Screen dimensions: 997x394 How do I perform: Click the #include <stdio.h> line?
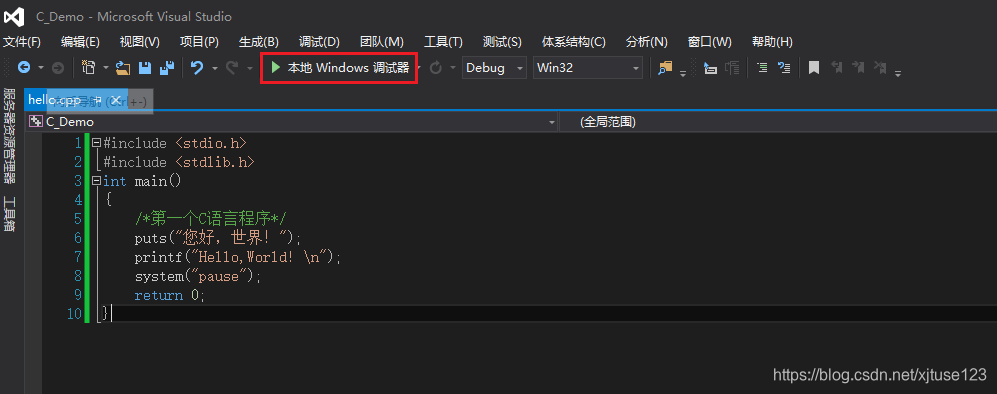click(x=175, y=143)
